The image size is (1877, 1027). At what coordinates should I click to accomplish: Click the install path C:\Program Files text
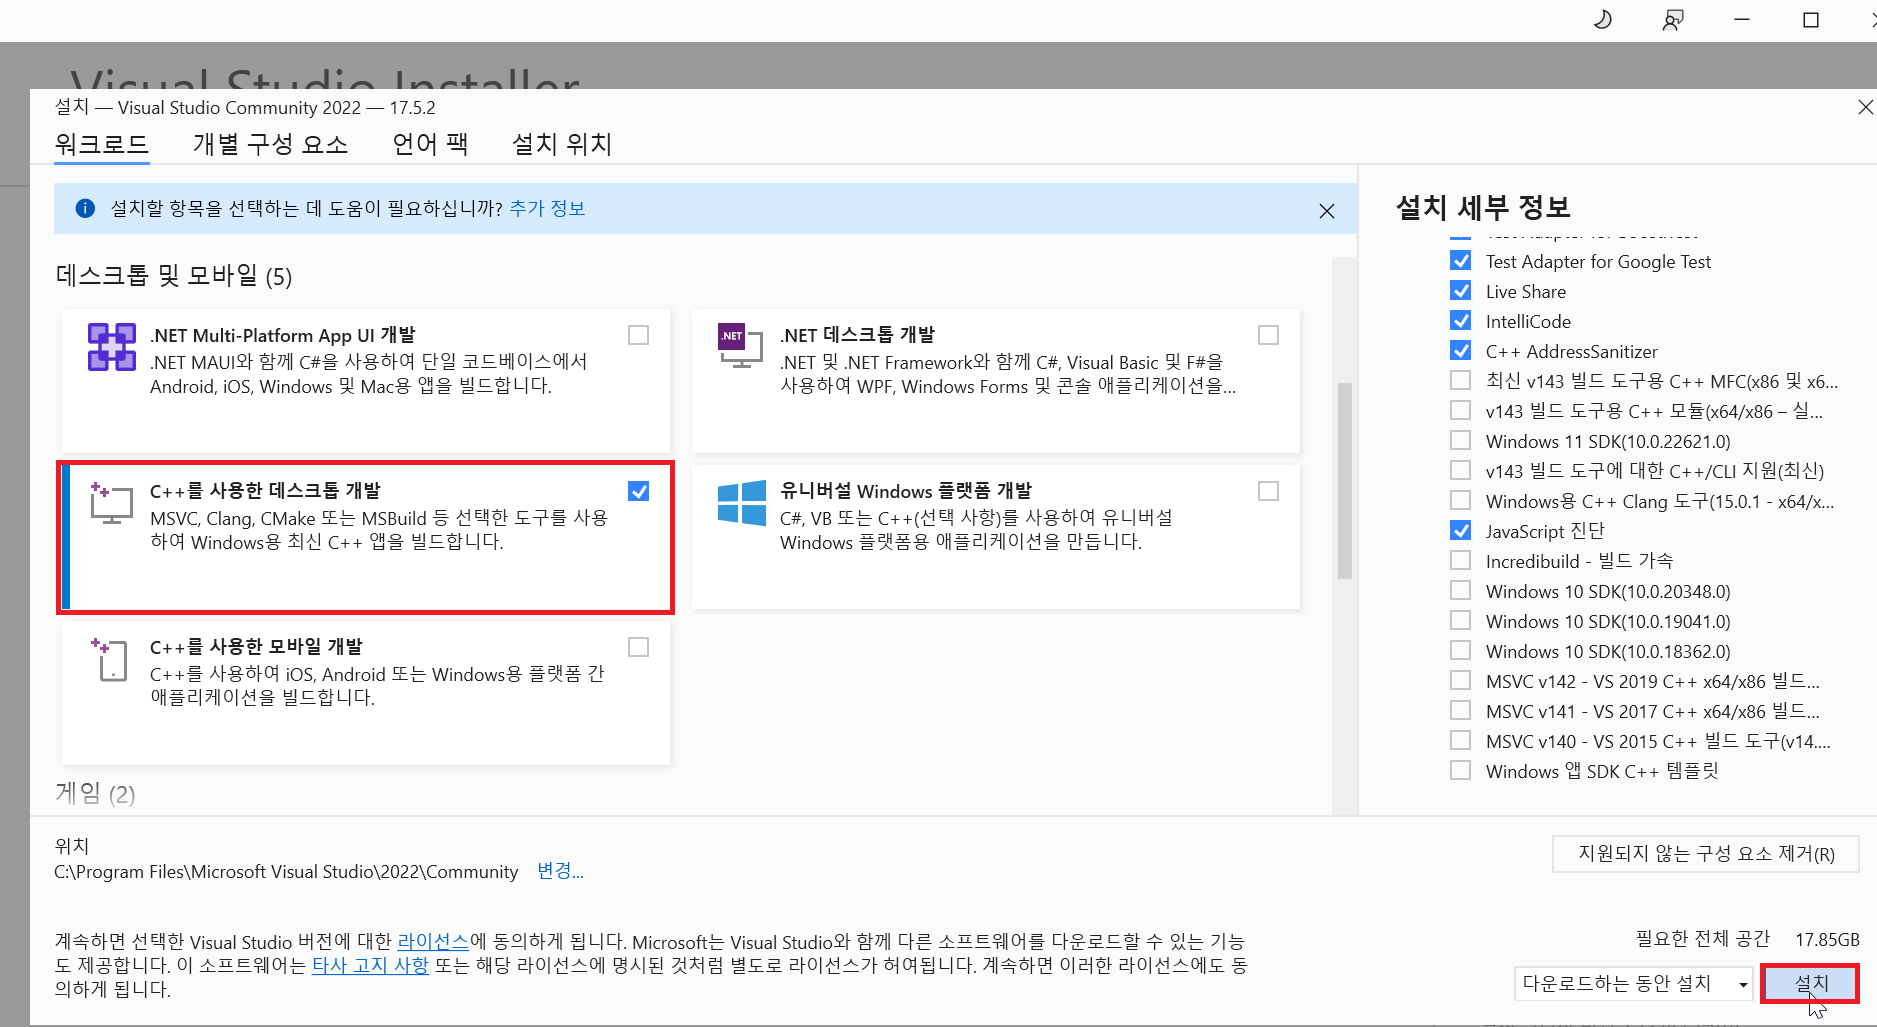tap(286, 872)
